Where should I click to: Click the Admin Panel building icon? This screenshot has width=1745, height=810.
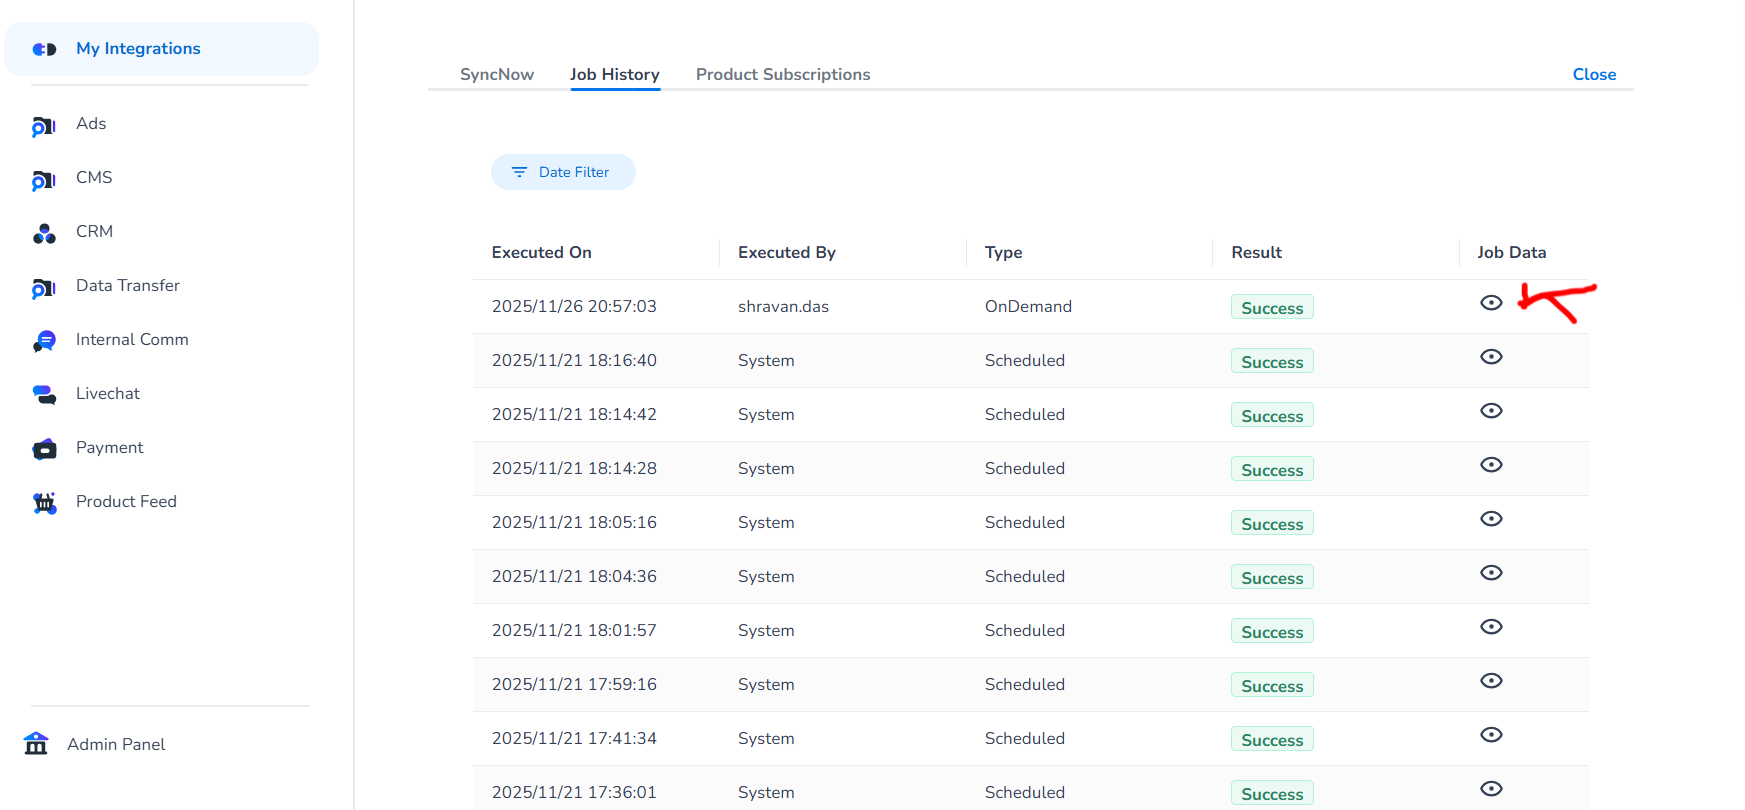tap(36, 743)
